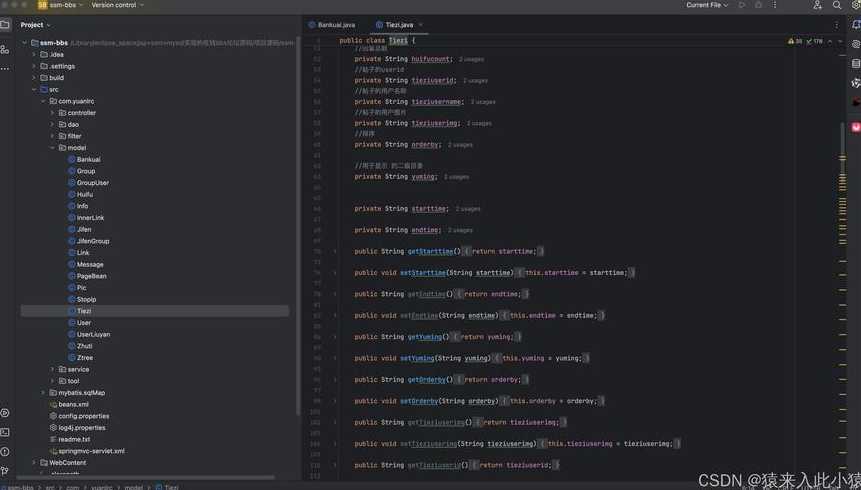Open the chevron dropdown beside Tiezi.java tab

pyautogui.click(x=421, y=25)
